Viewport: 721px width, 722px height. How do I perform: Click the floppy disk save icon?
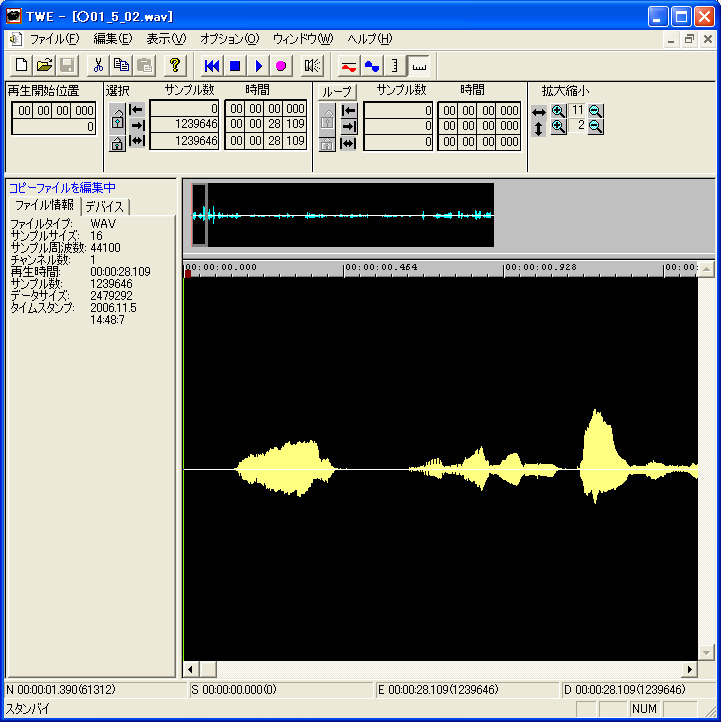point(67,66)
